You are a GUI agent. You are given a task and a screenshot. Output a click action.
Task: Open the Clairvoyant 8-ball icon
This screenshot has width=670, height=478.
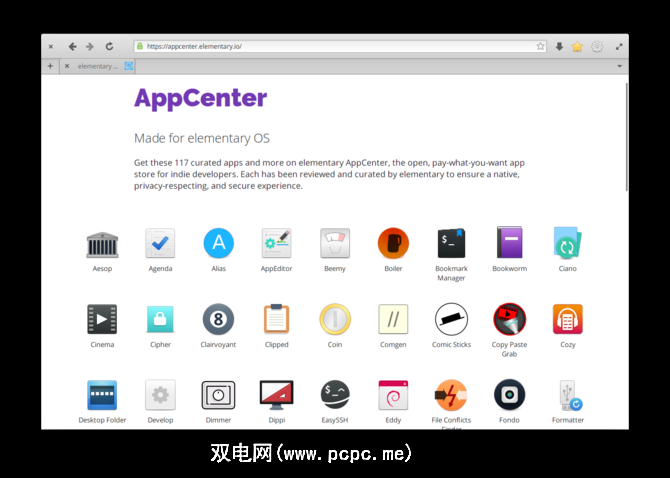click(218, 319)
